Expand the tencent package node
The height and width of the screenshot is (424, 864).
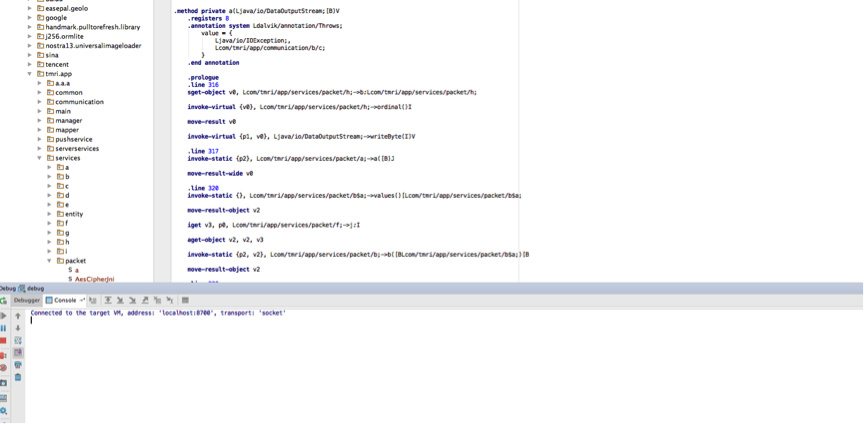(29, 65)
